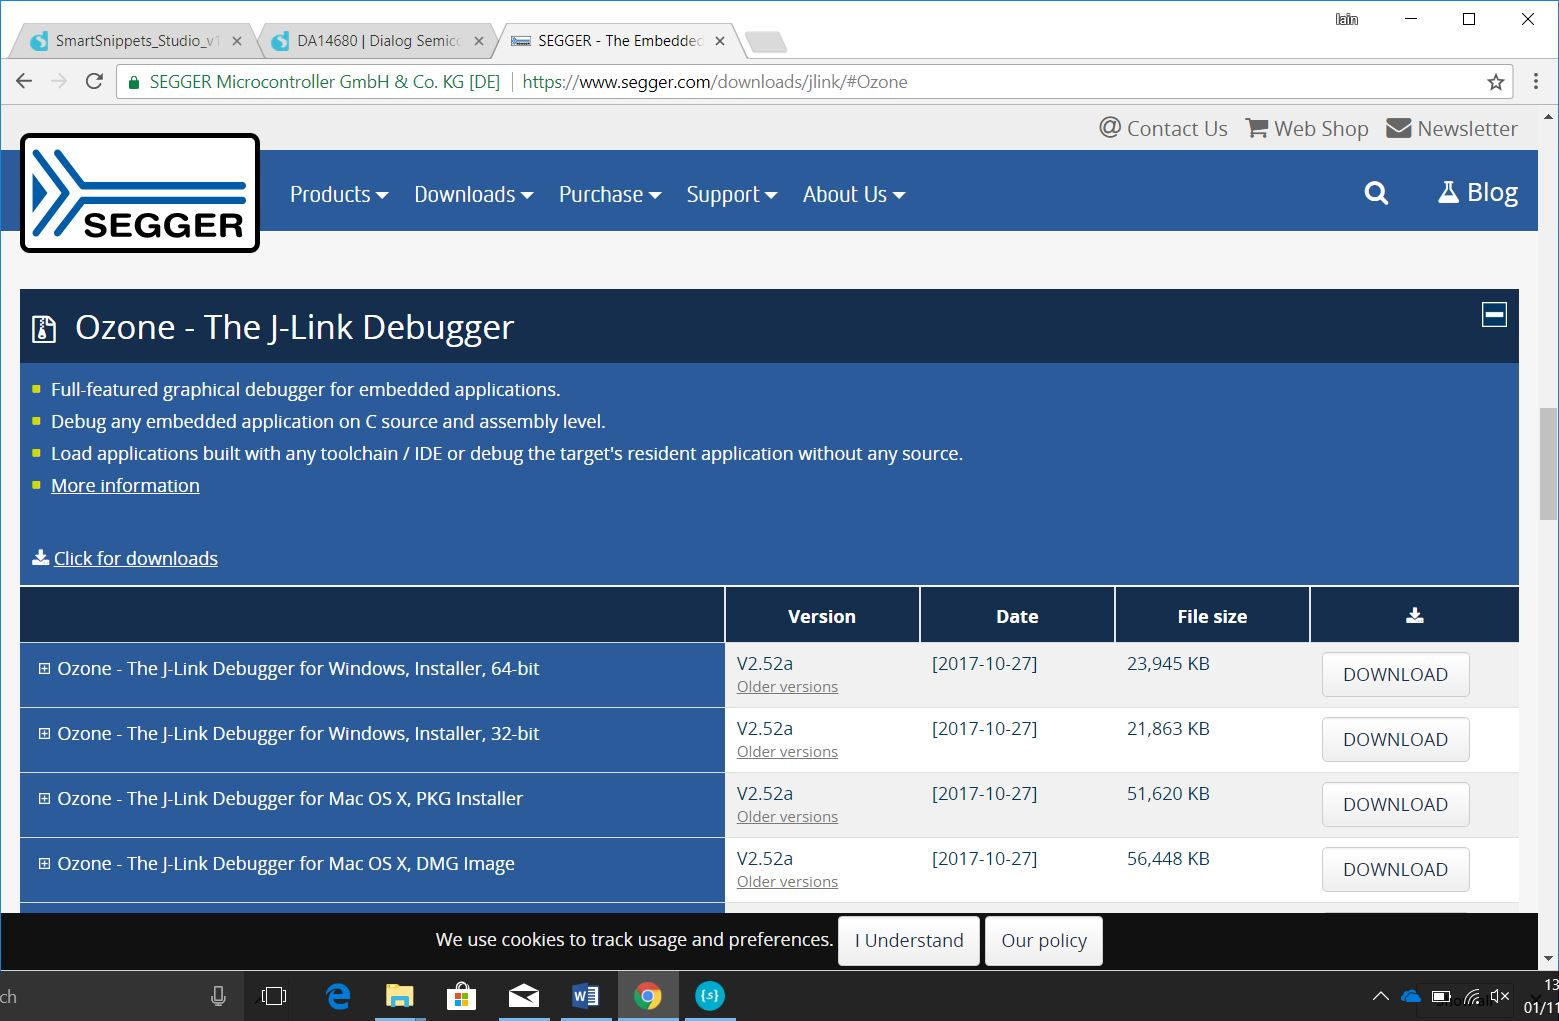Image resolution: width=1559 pixels, height=1021 pixels.
Task: Go back to previous page
Action: (x=24, y=82)
